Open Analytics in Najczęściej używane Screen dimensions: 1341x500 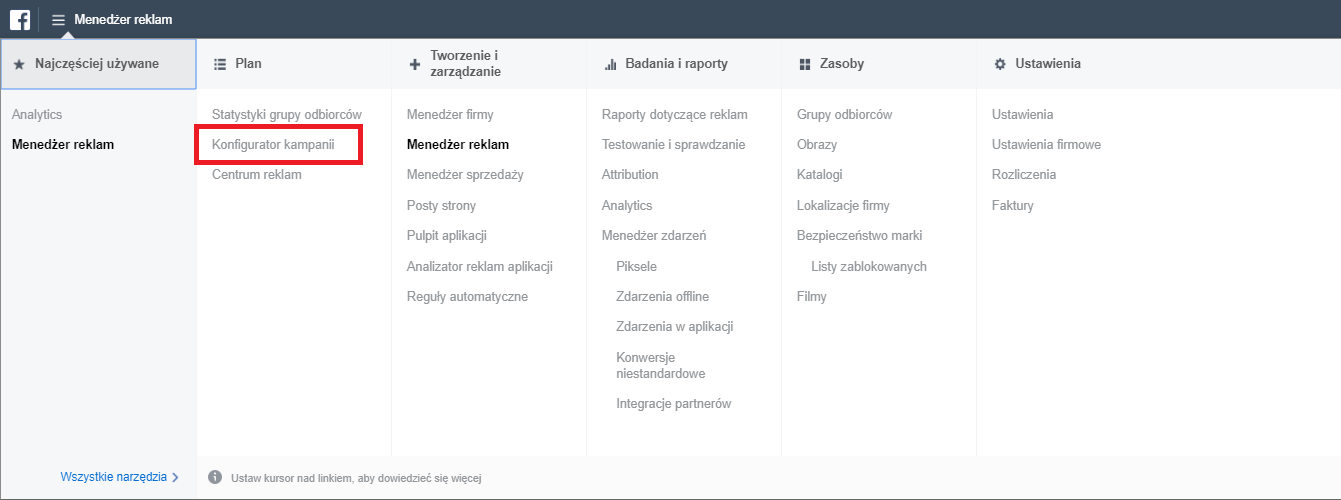coord(37,115)
